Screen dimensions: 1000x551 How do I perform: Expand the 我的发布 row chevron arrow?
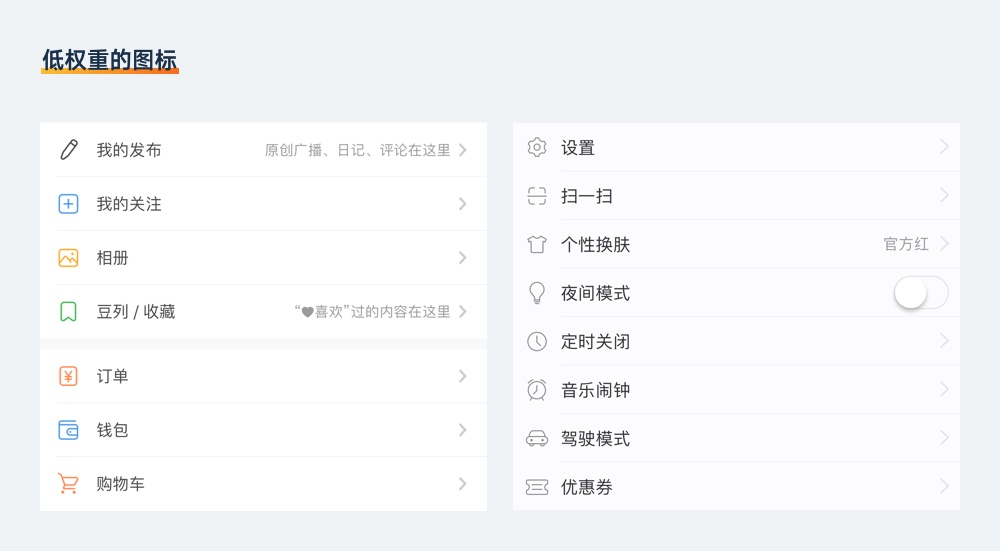click(463, 150)
